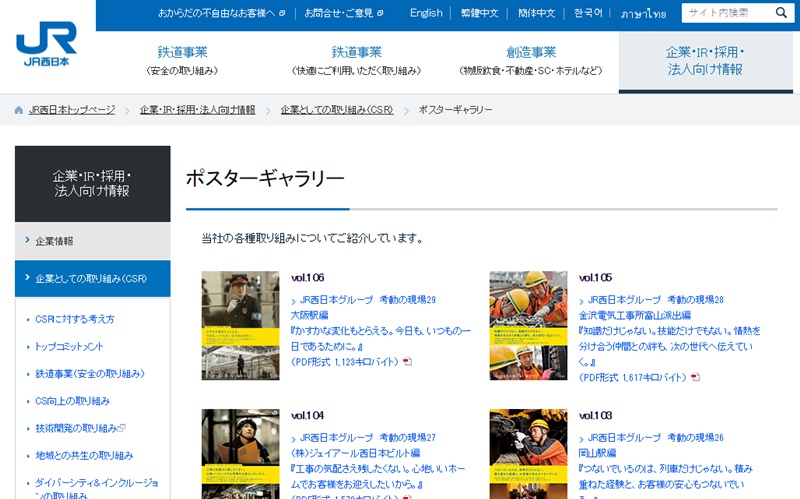Image resolution: width=800 pixels, height=499 pixels.
Task: Open vol.106 poster thumbnail
Action: click(x=240, y=326)
